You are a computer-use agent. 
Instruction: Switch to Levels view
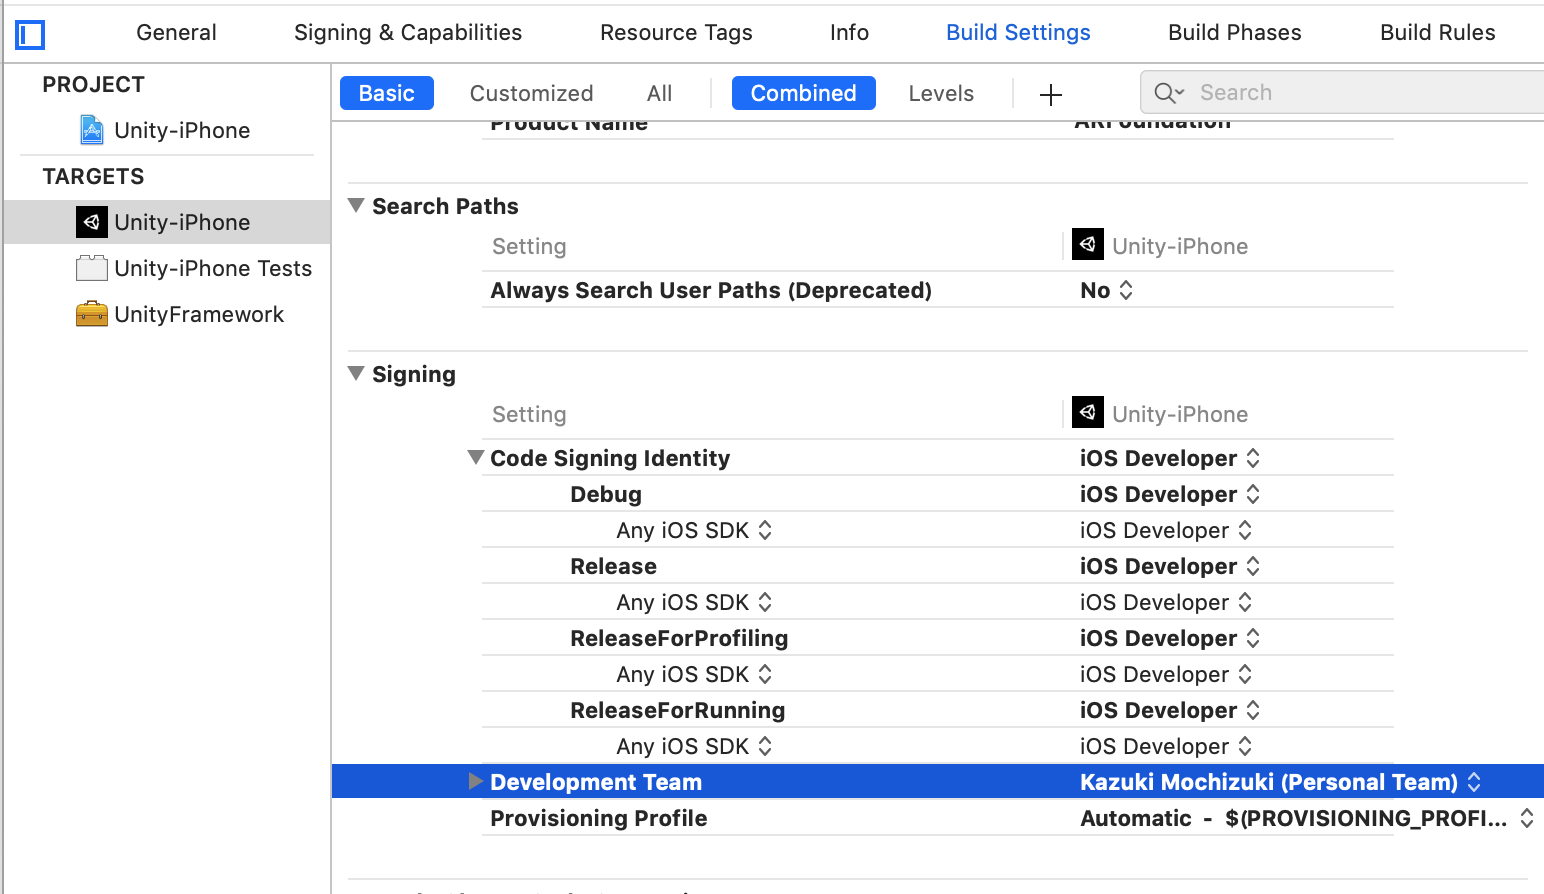pyautogui.click(x=941, y=93)
